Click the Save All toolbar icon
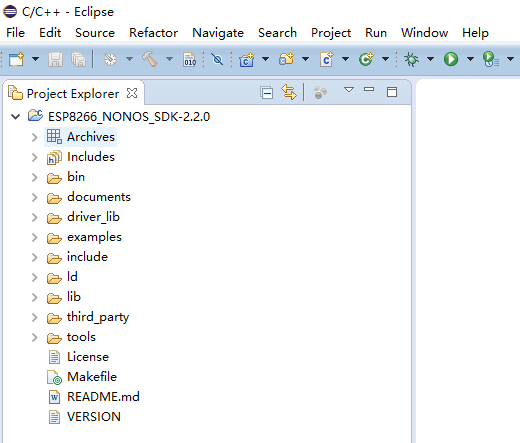This screenshot has height=443, width=520. [78, 59]
